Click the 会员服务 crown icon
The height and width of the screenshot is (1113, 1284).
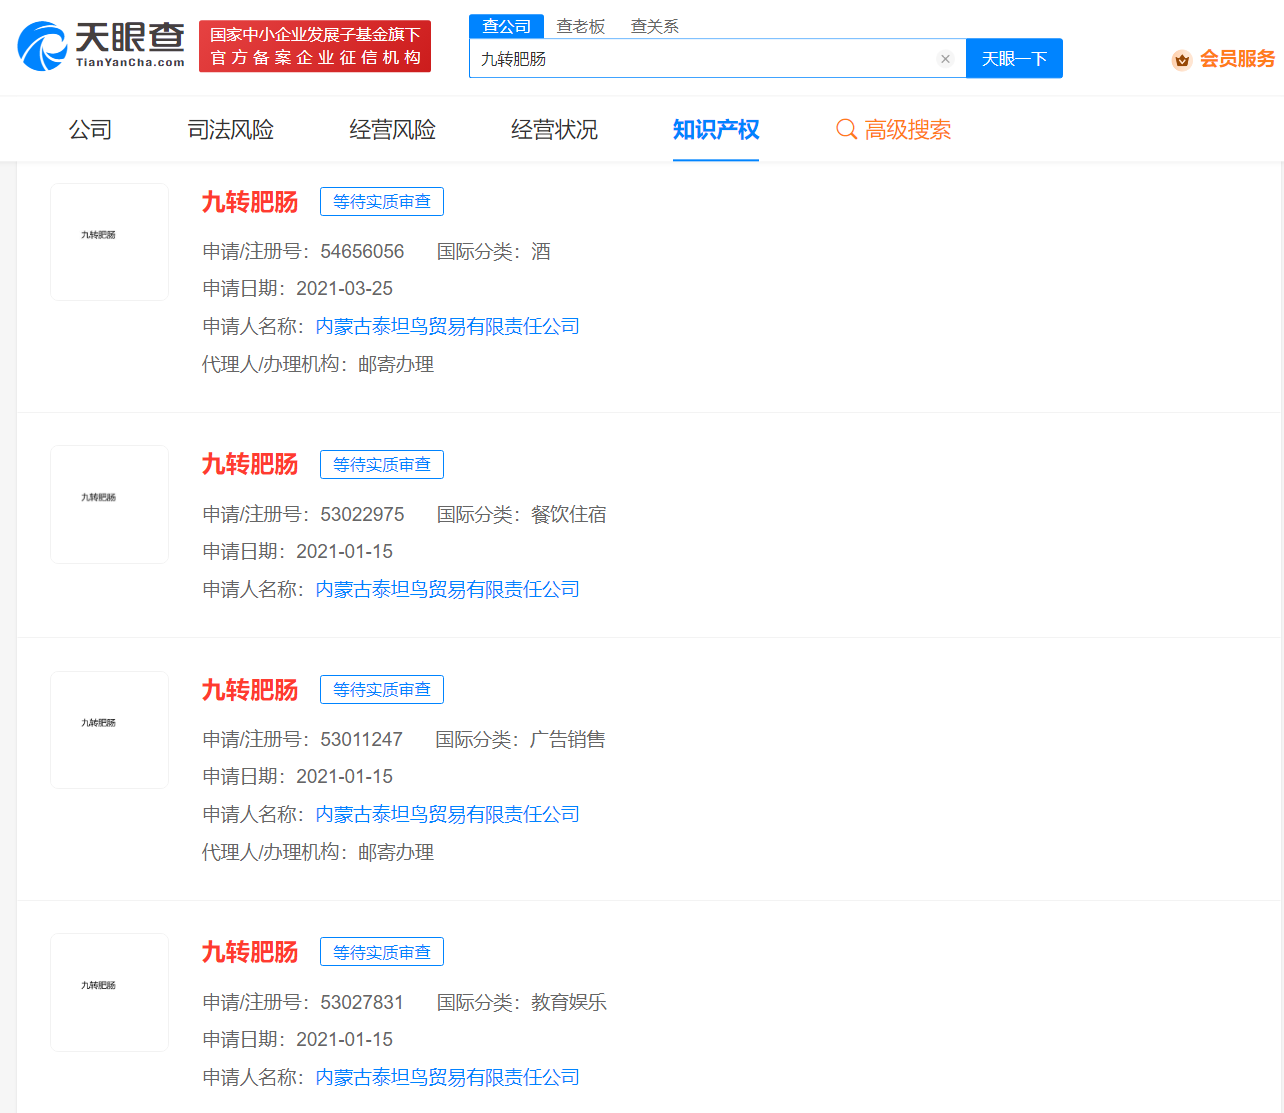(x=1182, y=60)
